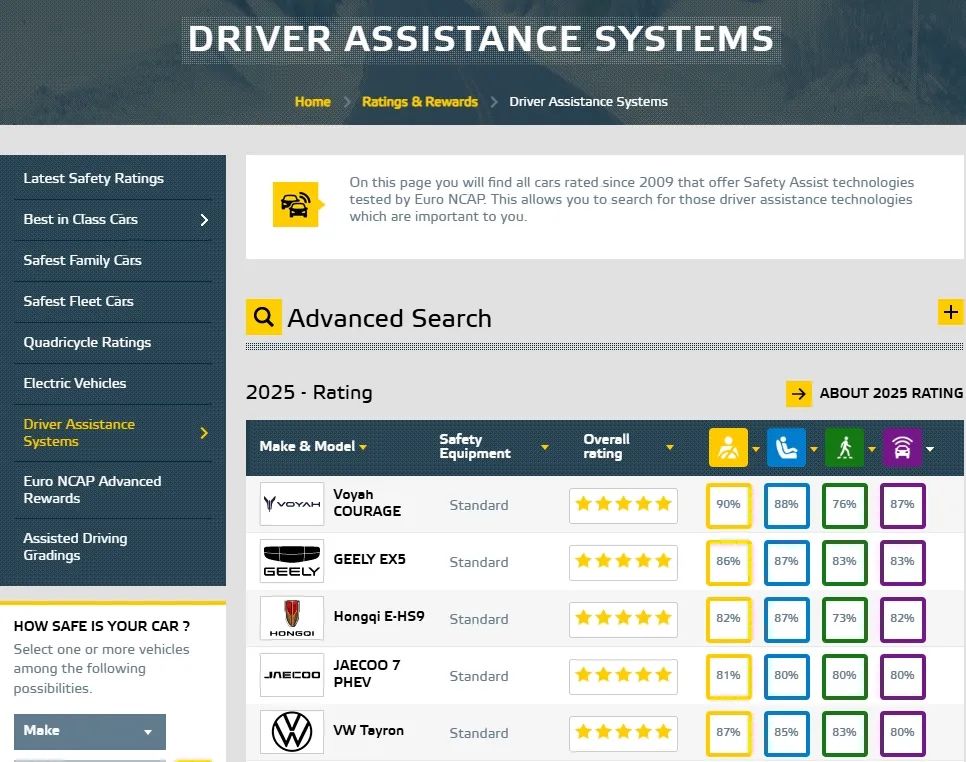The image size is (966, 762).
Task: Open the Volkswagen brand logo
Action: click(x=291, y=732)
